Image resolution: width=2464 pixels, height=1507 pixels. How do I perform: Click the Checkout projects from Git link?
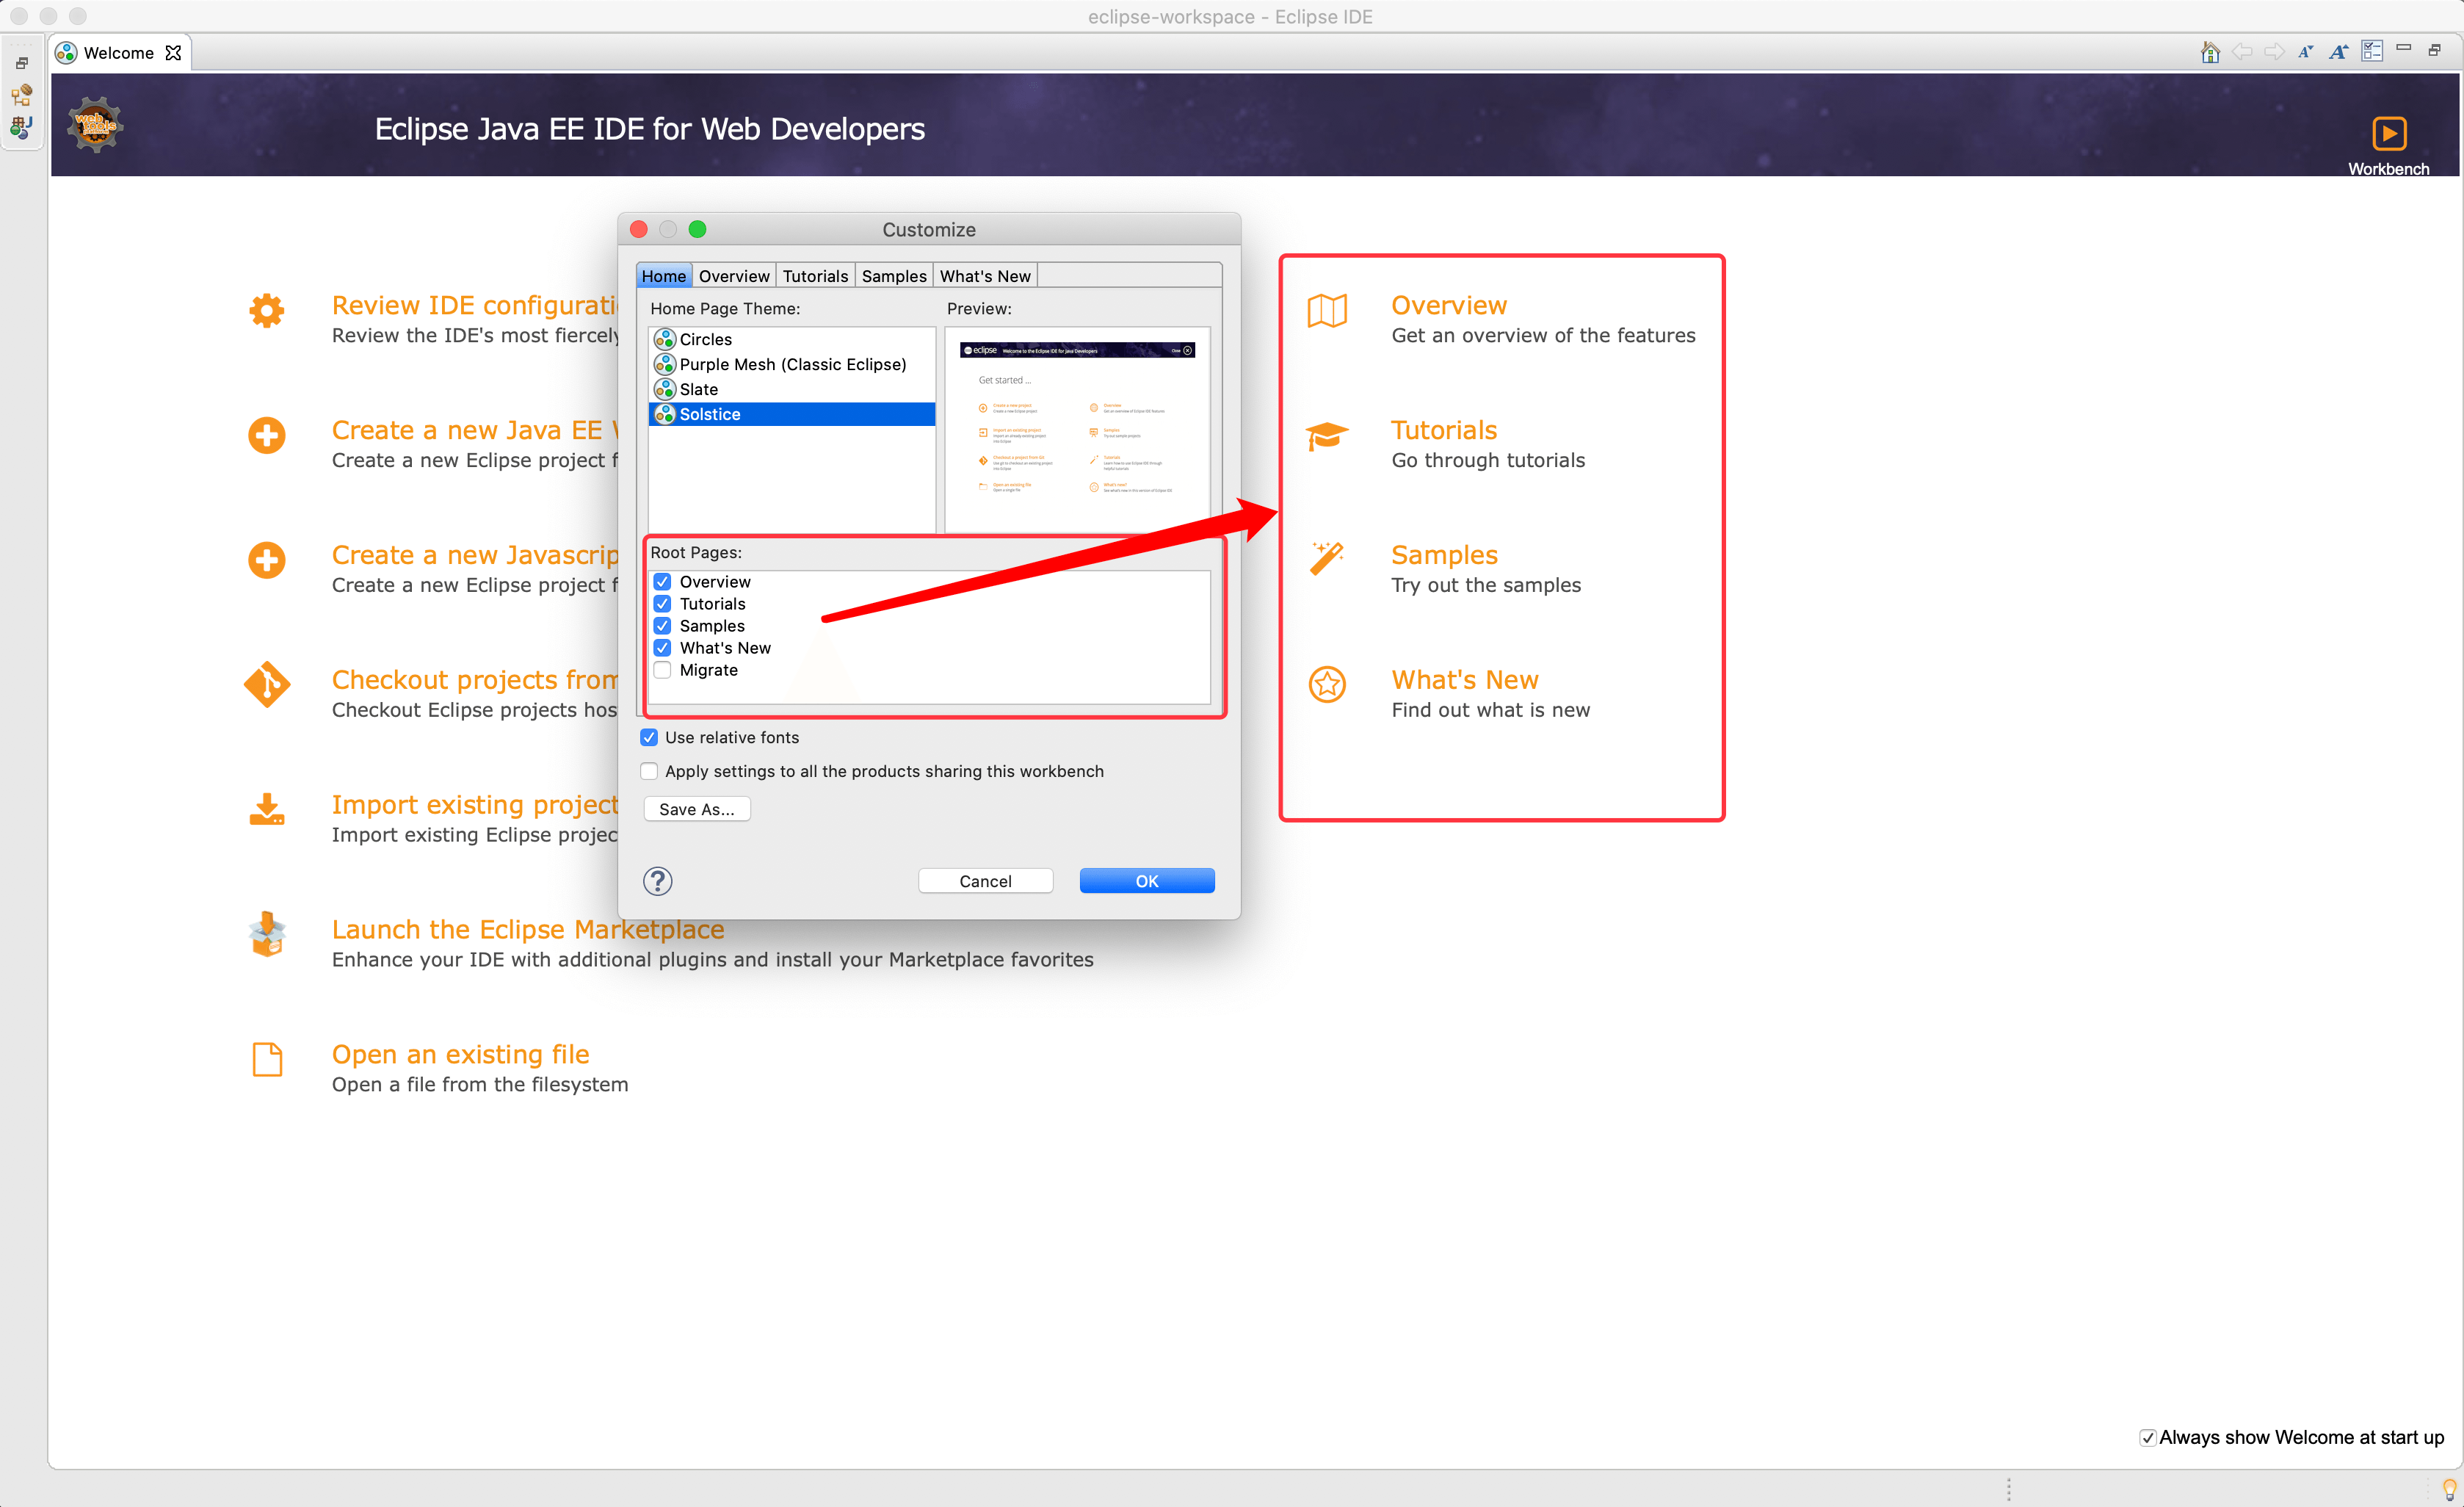pyautogui.click(x=475, y=680)
